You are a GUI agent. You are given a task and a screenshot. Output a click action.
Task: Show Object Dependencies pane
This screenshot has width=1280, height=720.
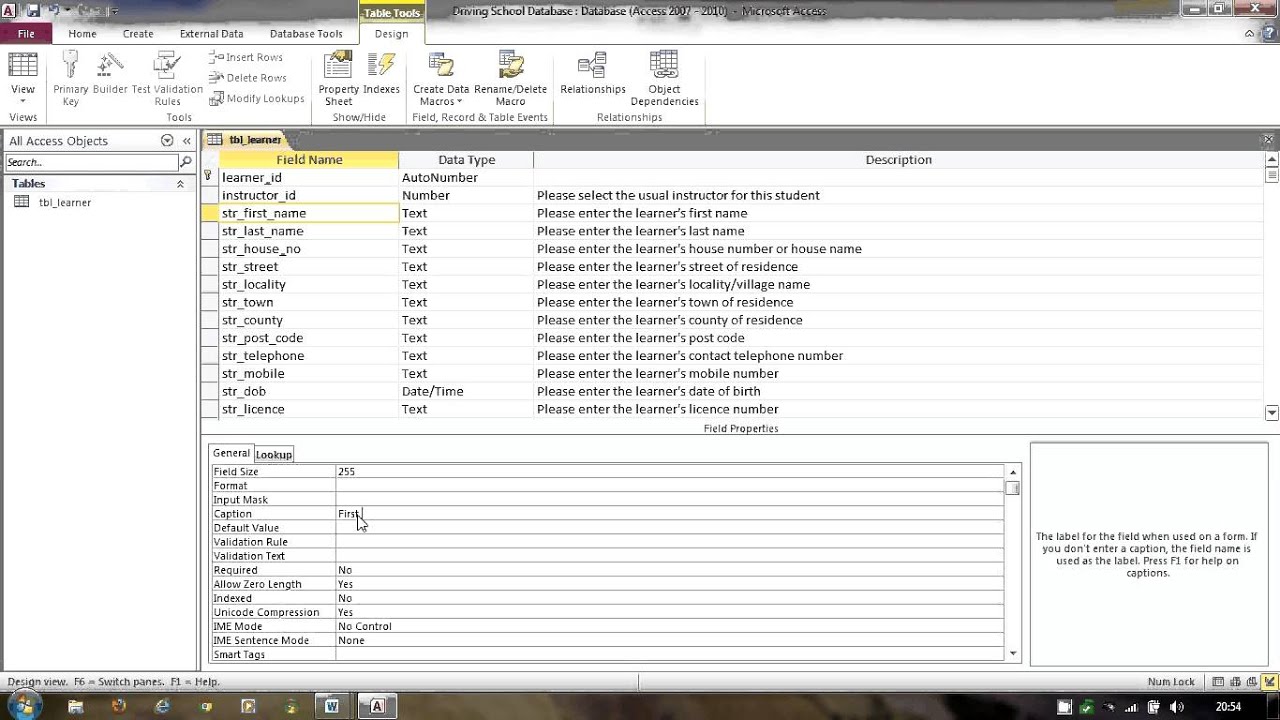664,78
